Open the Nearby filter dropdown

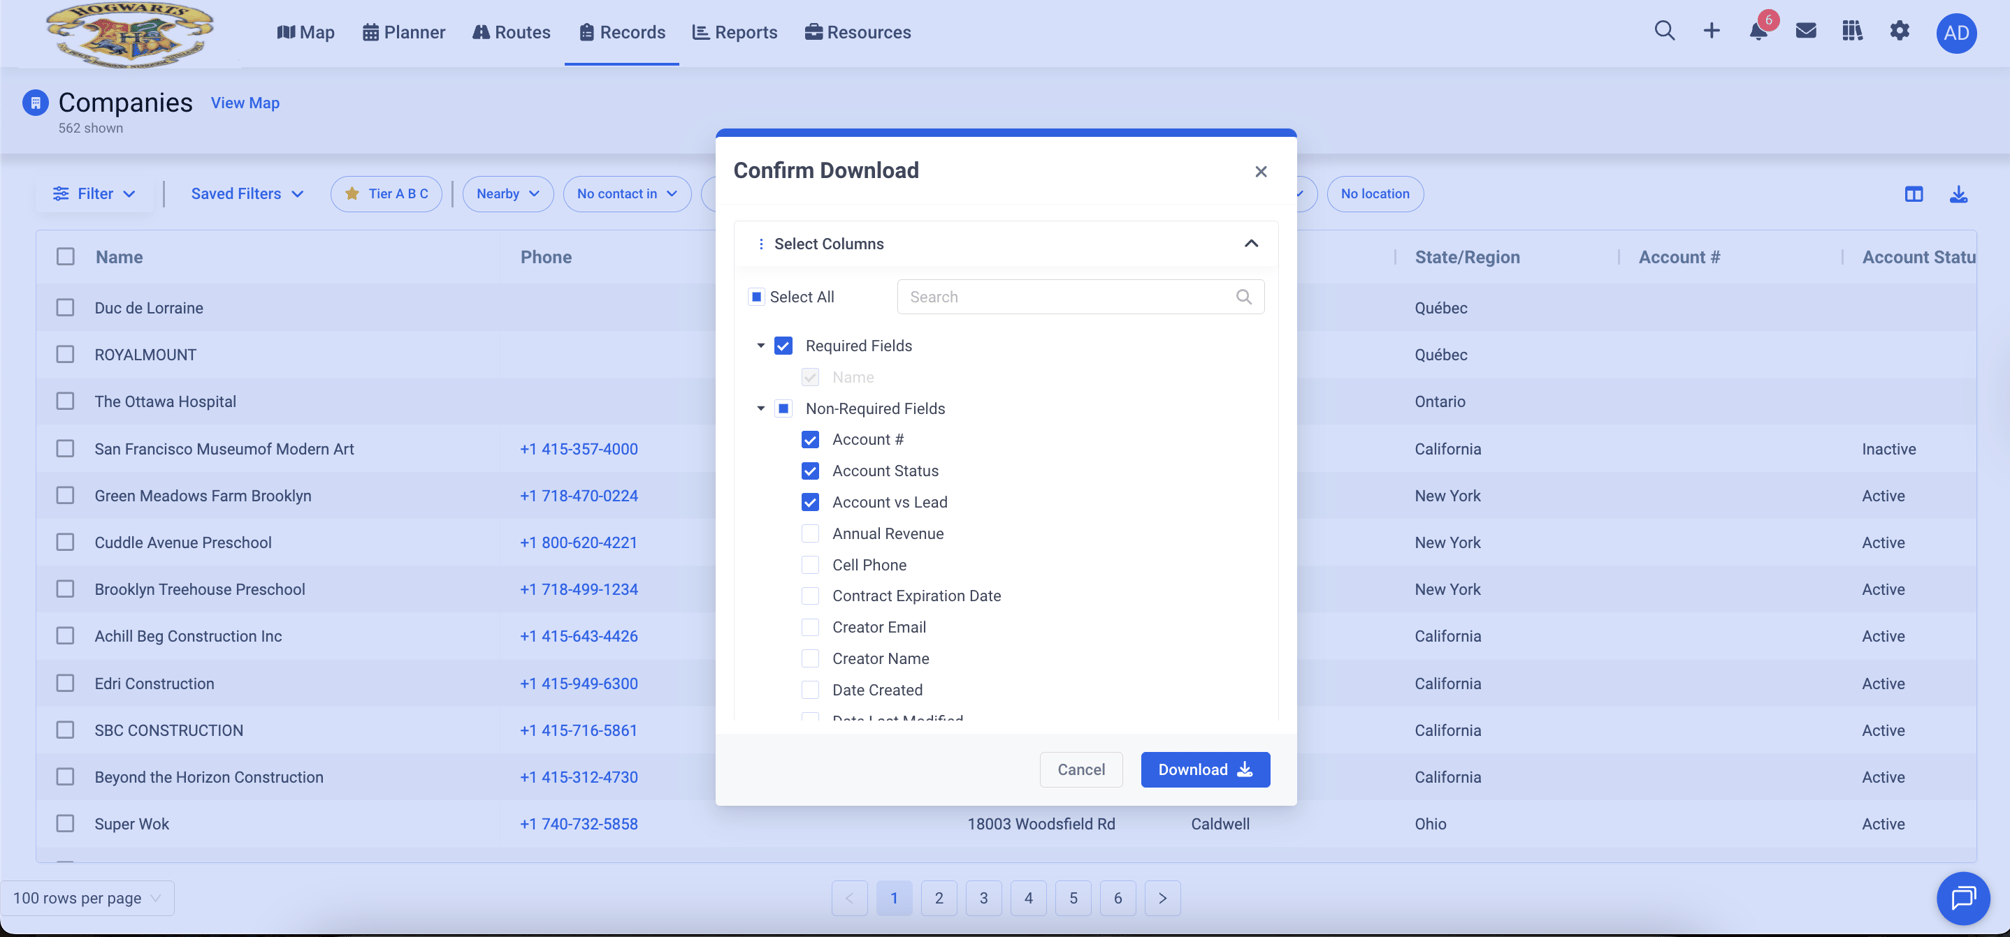[x=508, y=194]
